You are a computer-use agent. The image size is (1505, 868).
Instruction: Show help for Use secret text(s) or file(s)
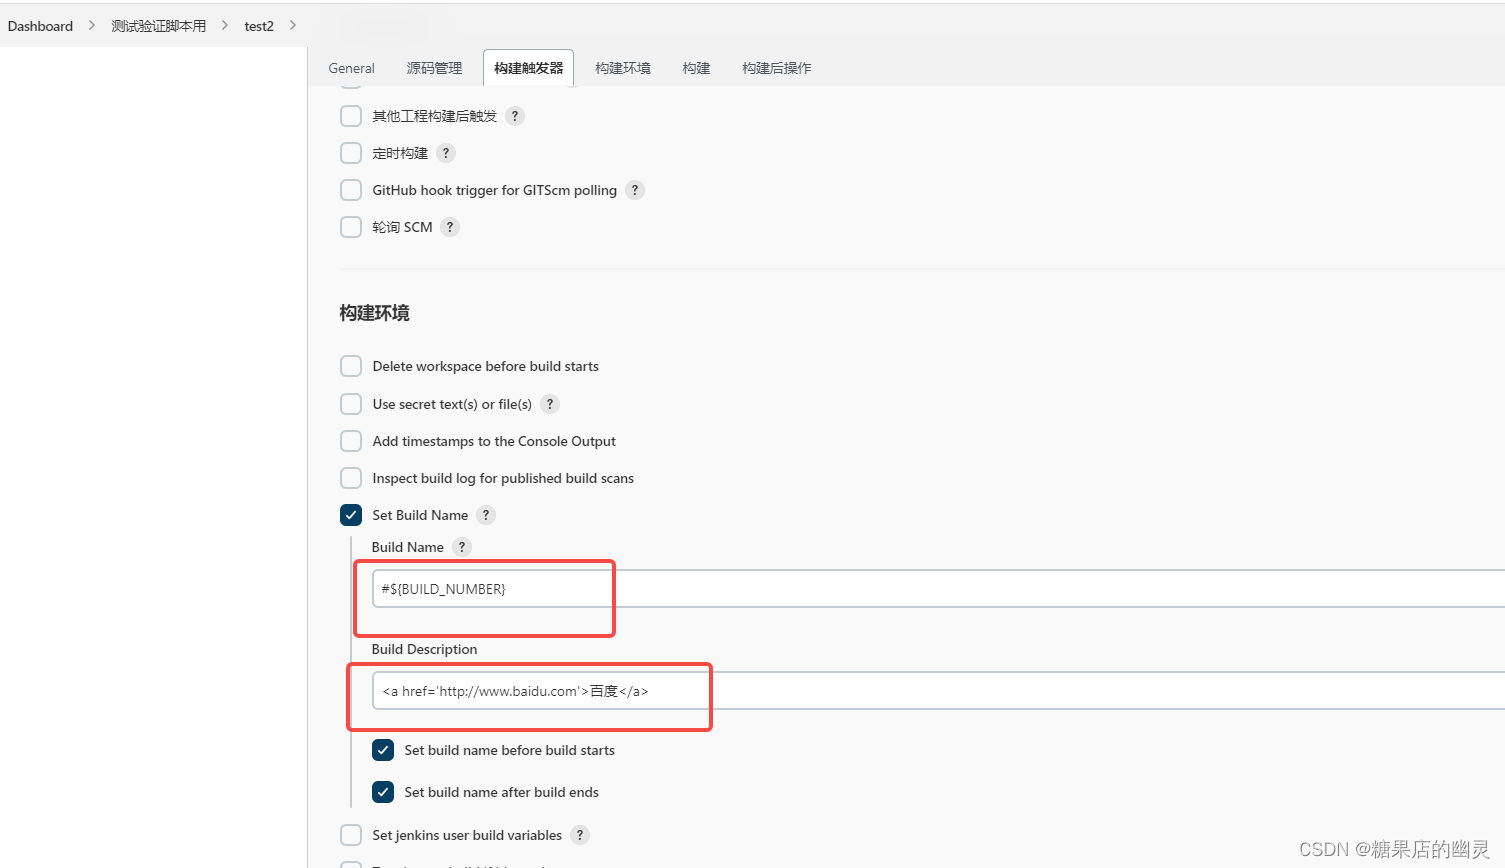550,404
